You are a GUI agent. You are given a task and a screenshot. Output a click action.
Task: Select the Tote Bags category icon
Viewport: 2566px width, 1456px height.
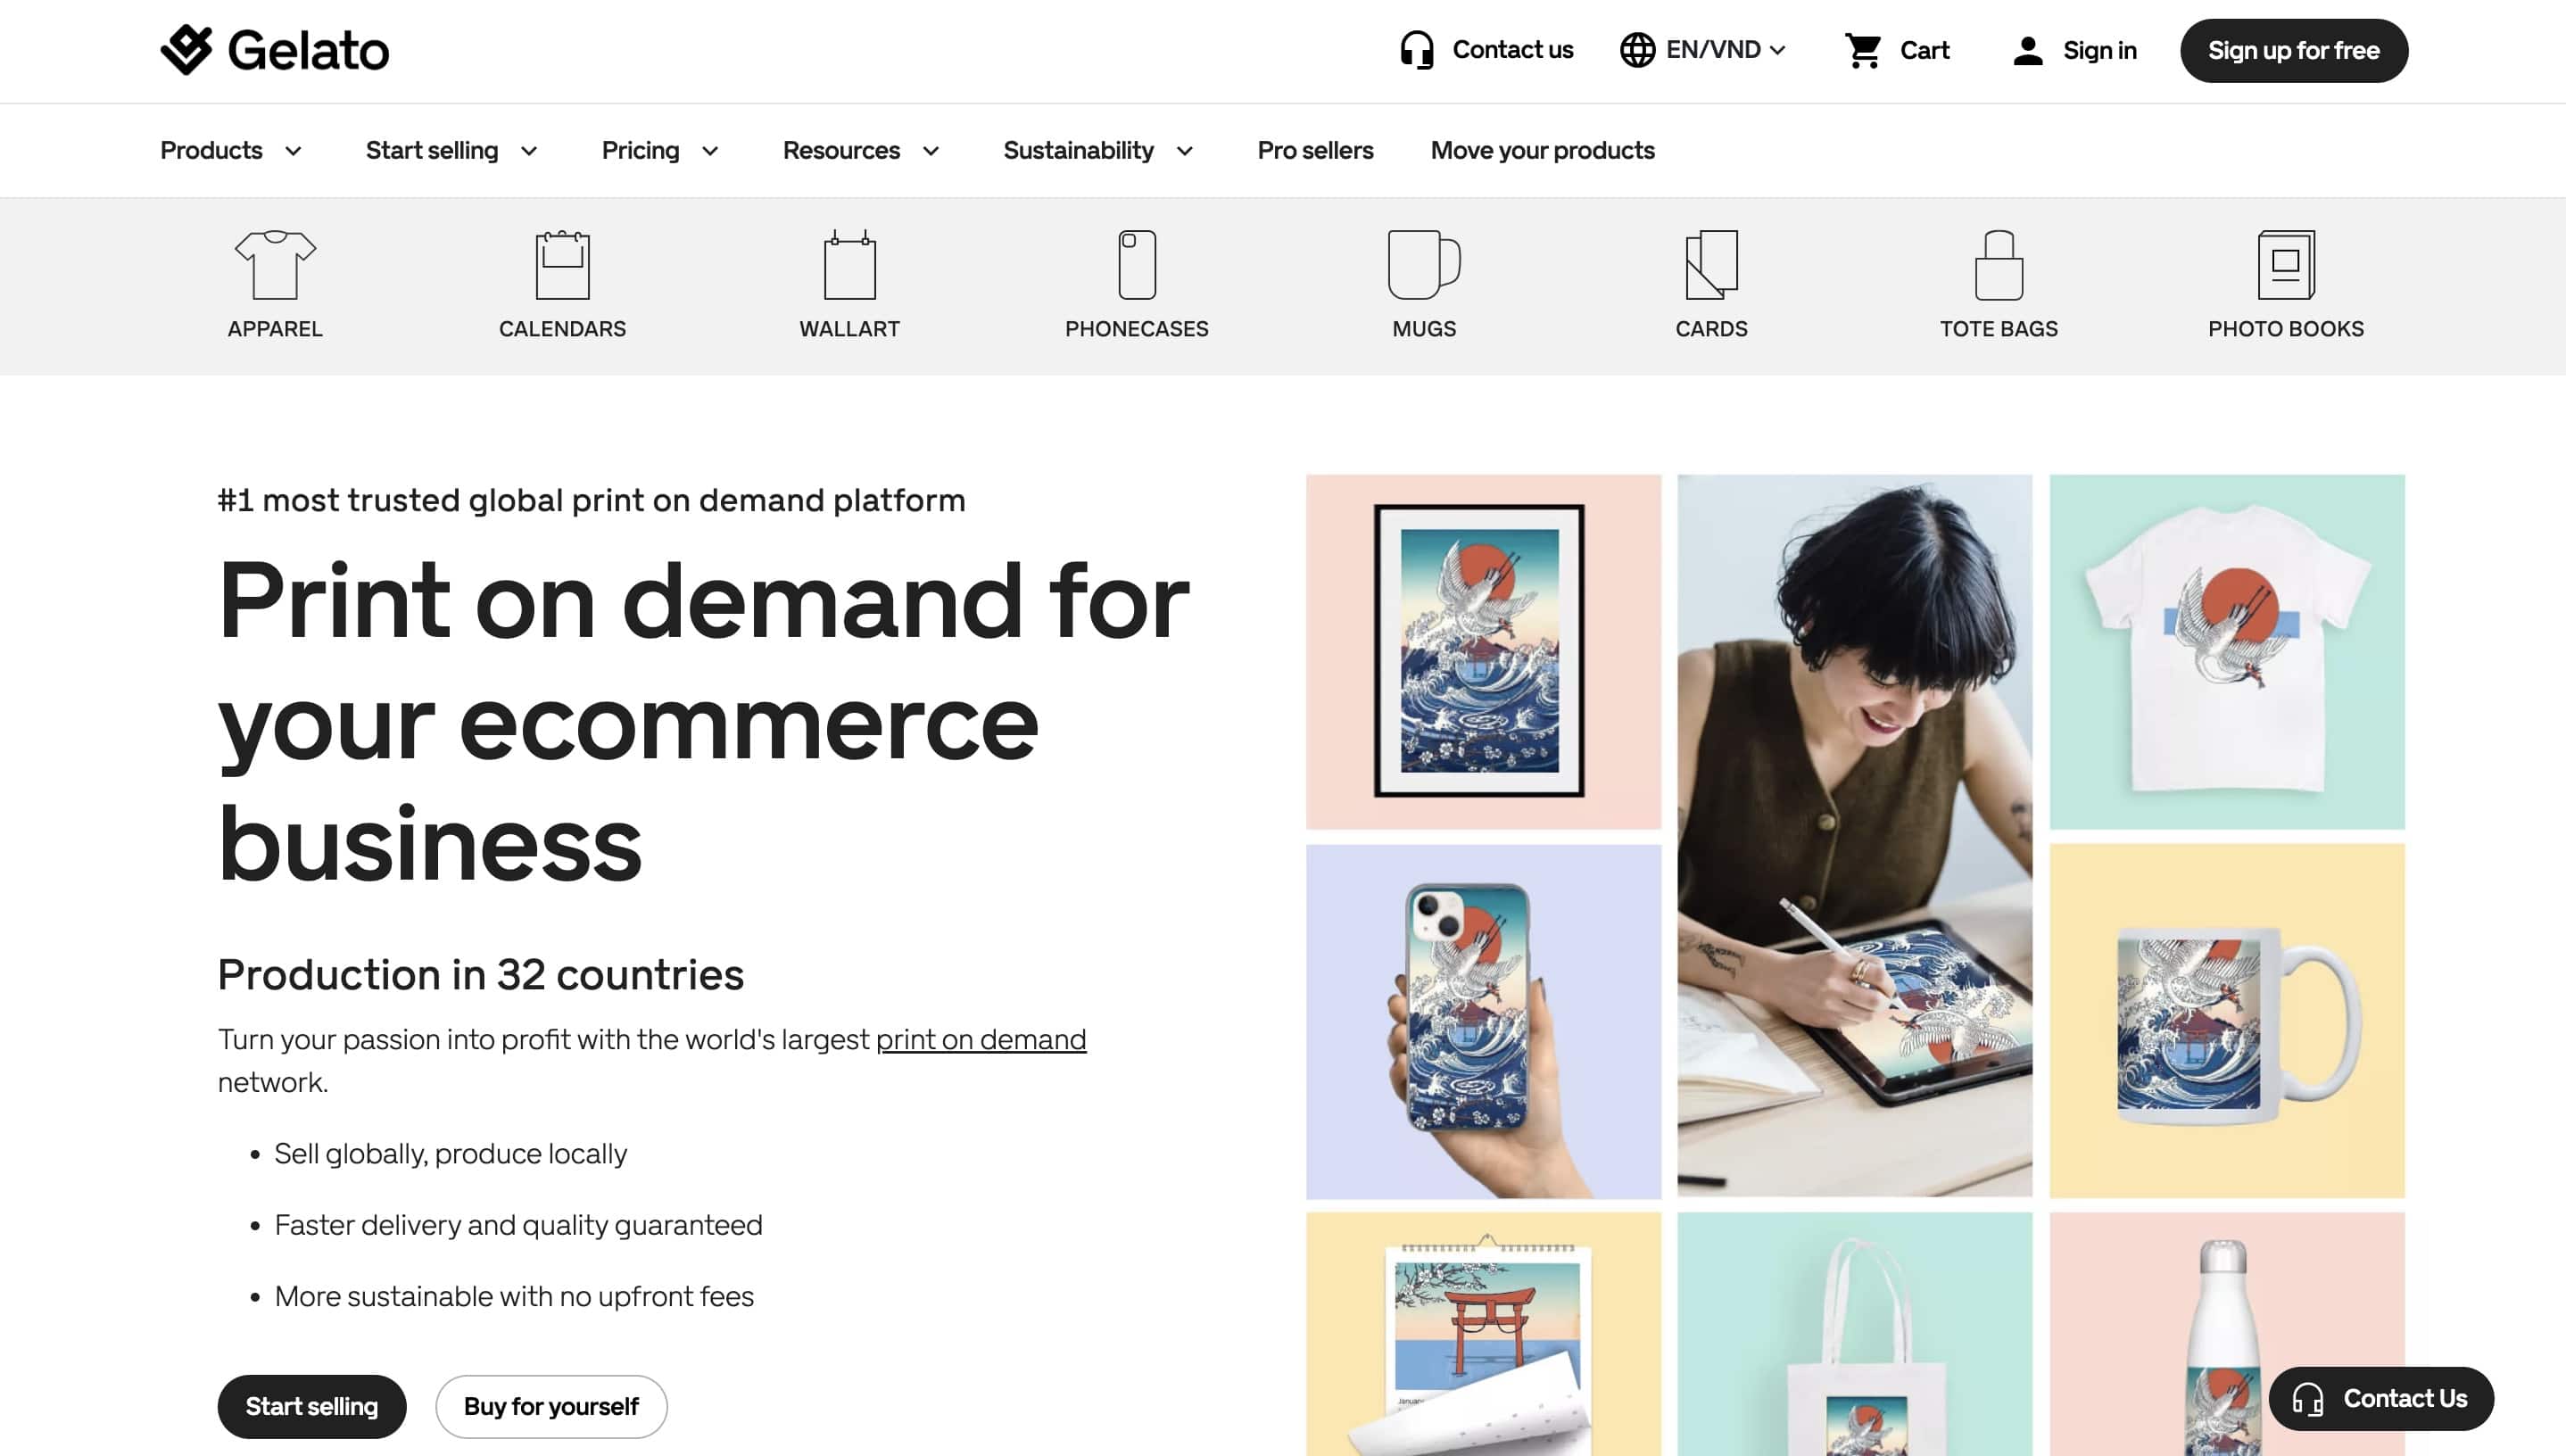(1998, 265)
